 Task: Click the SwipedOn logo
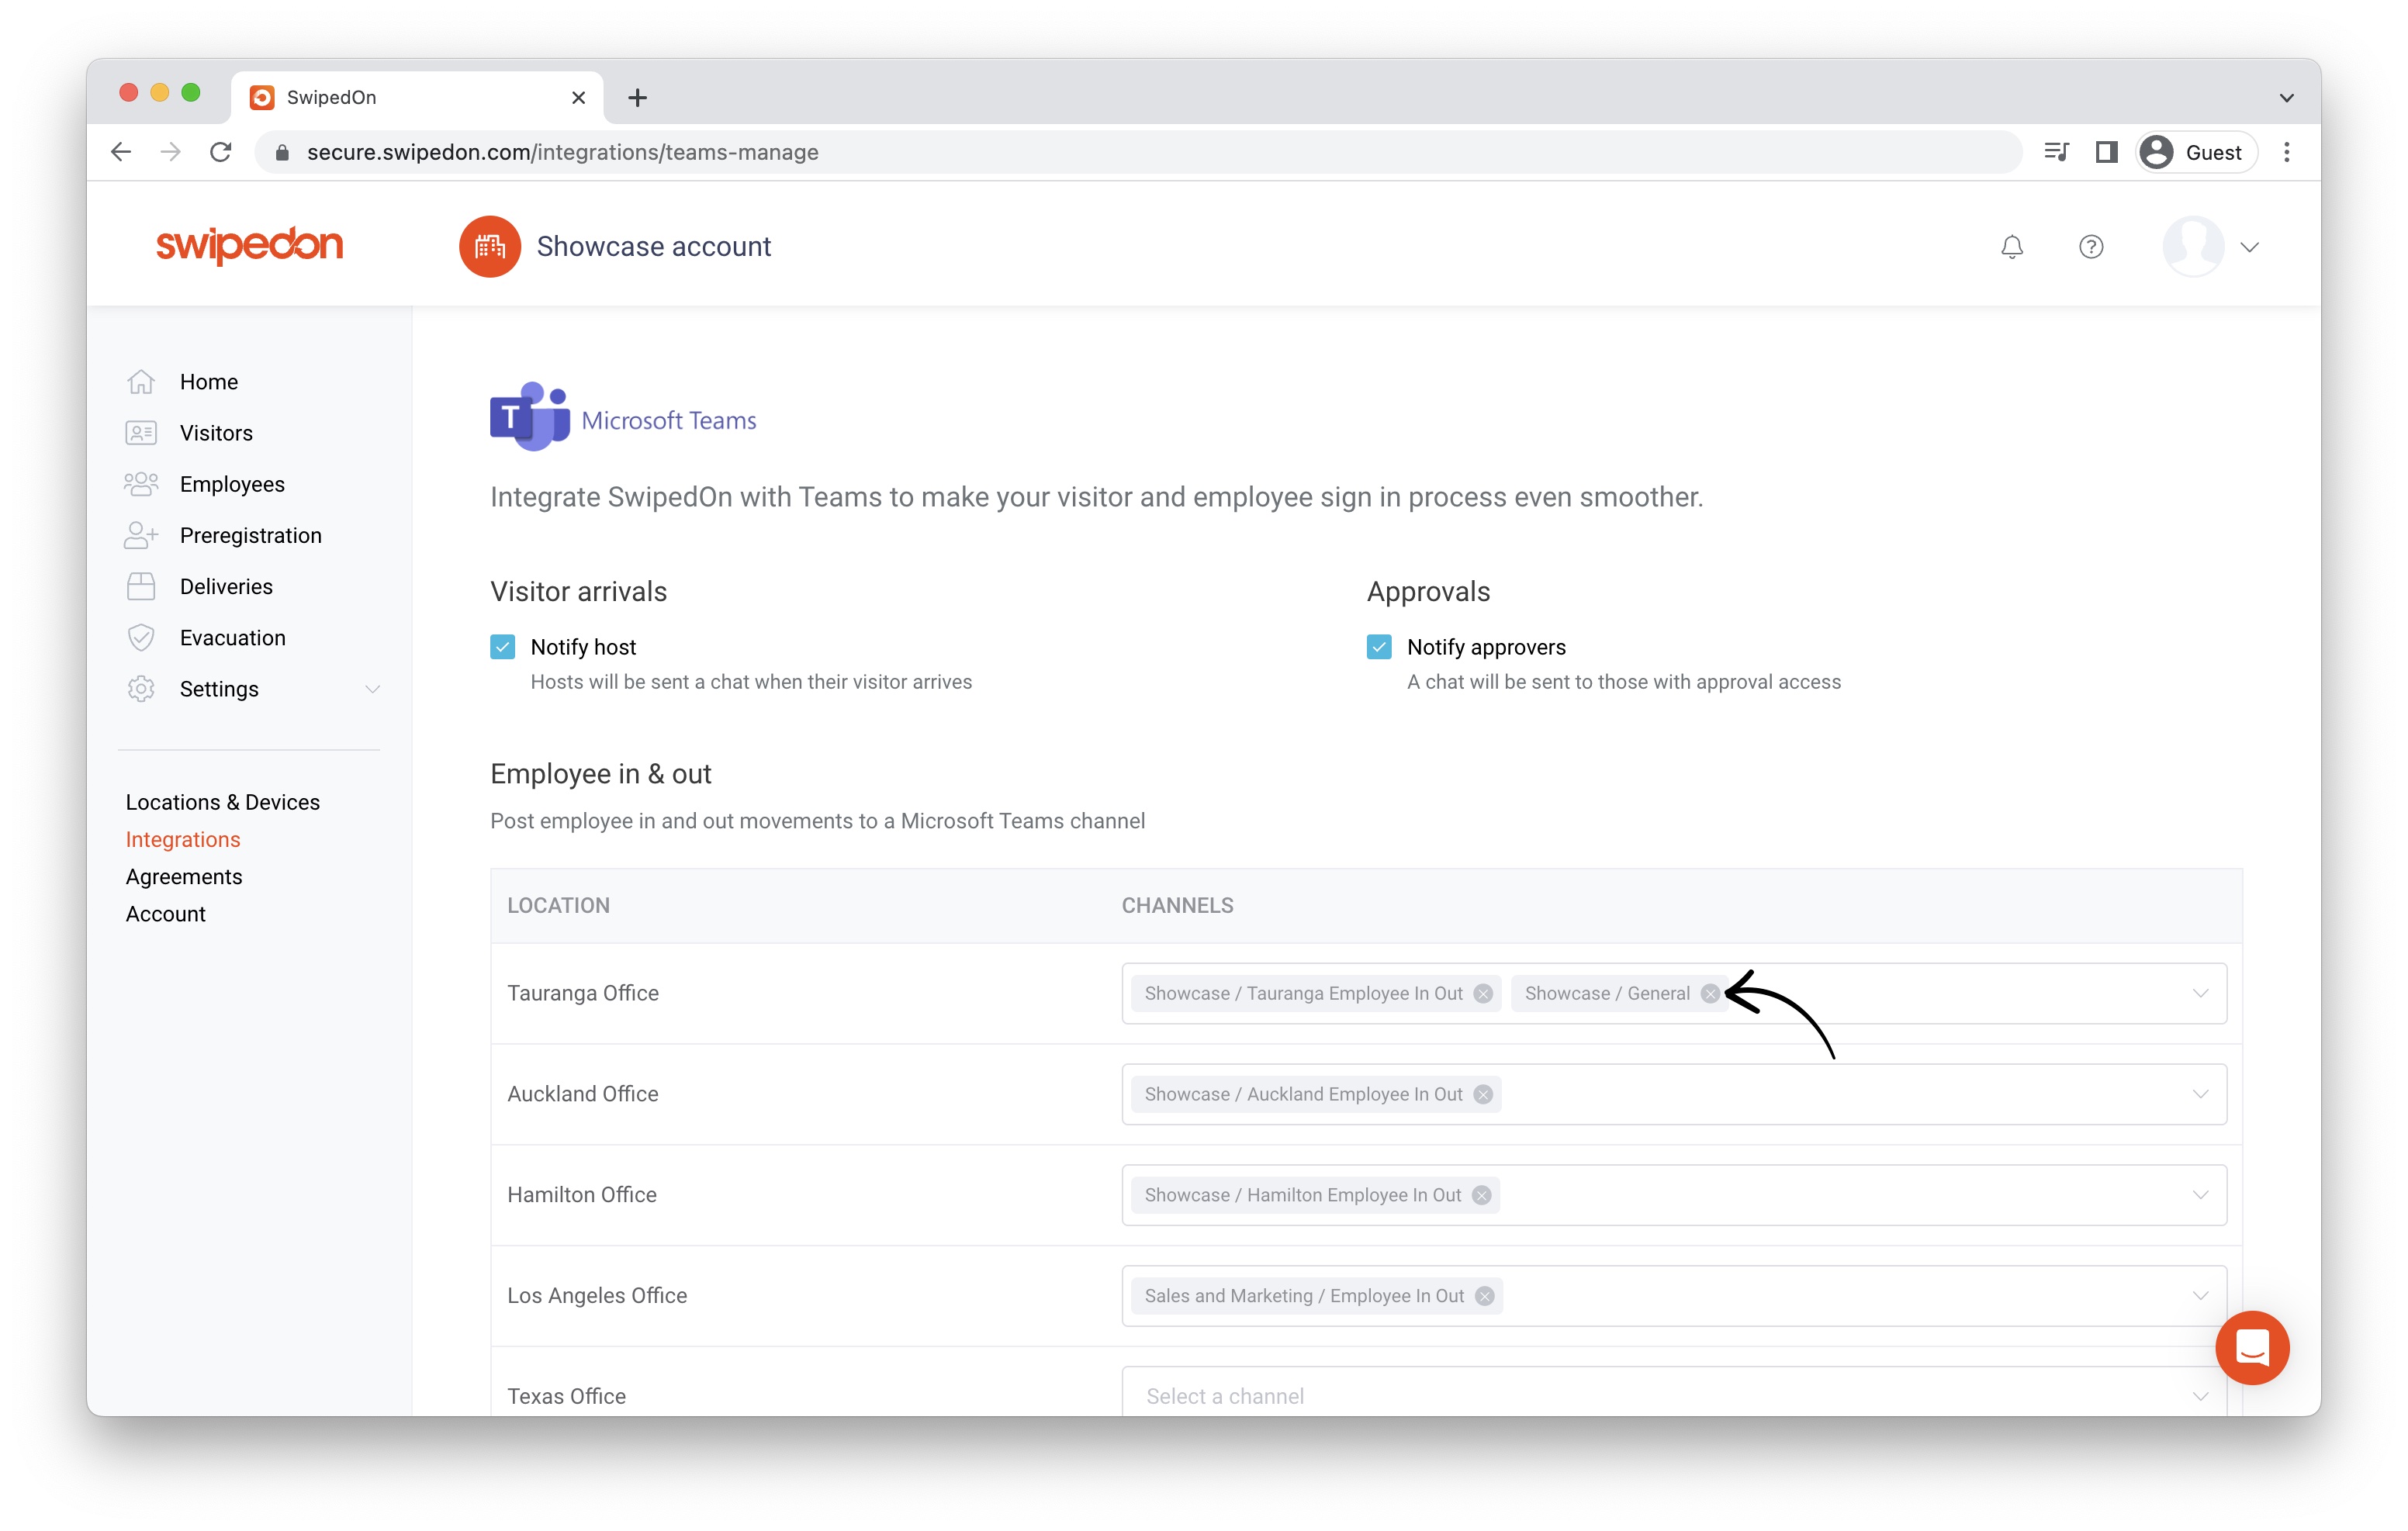click(249, 245)
